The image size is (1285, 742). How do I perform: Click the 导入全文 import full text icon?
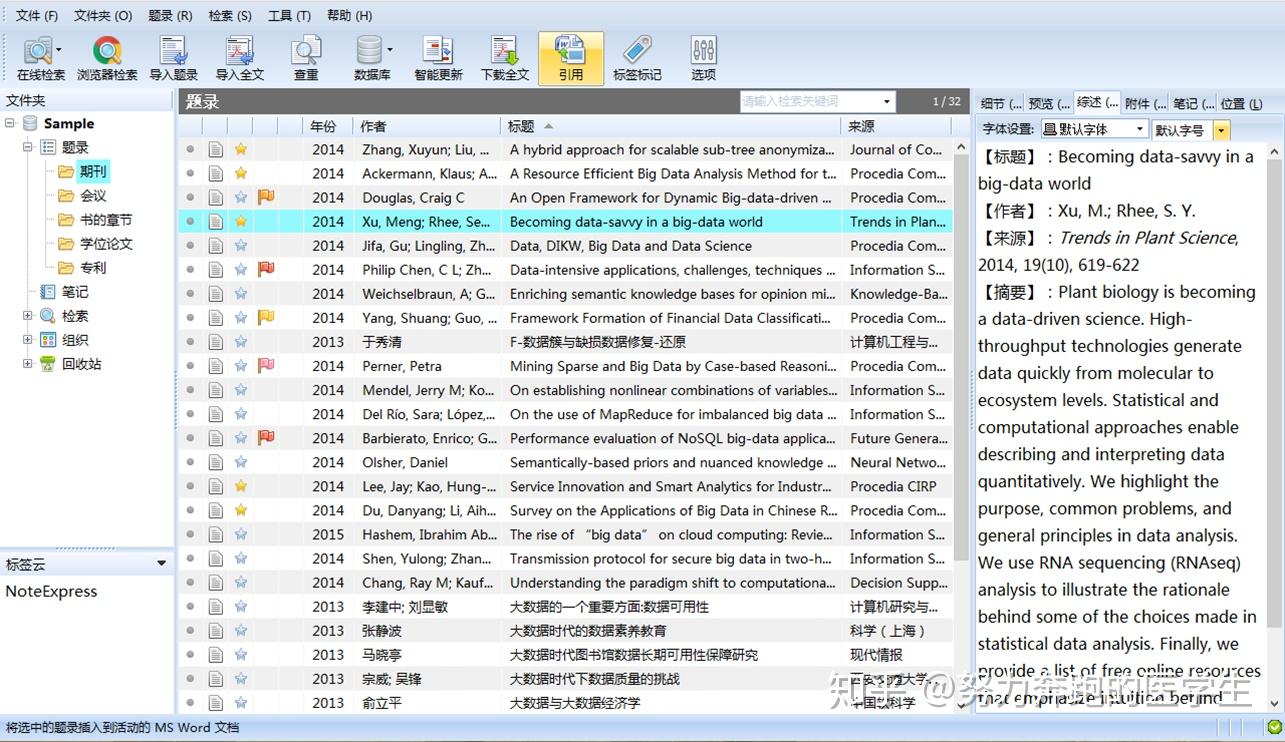(240, 59)
